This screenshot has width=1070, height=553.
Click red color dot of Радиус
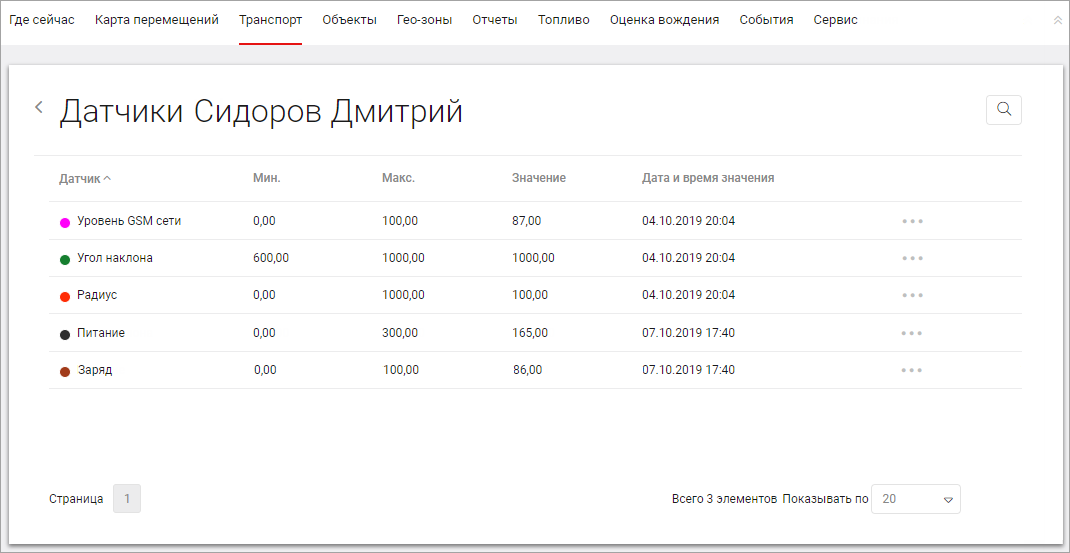click(x=66, y=297)
